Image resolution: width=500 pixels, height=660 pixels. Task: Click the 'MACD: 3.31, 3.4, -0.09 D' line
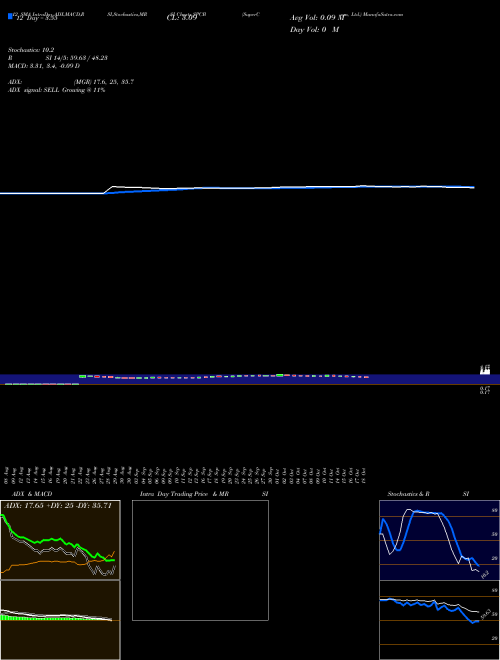[44, 66]
